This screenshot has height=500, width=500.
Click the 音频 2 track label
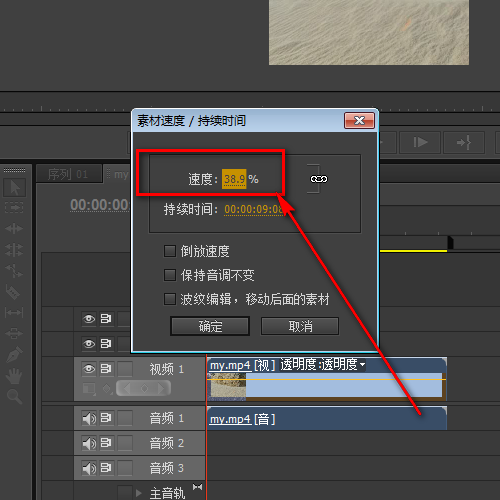pyautogui.click(x=166, y=443)
